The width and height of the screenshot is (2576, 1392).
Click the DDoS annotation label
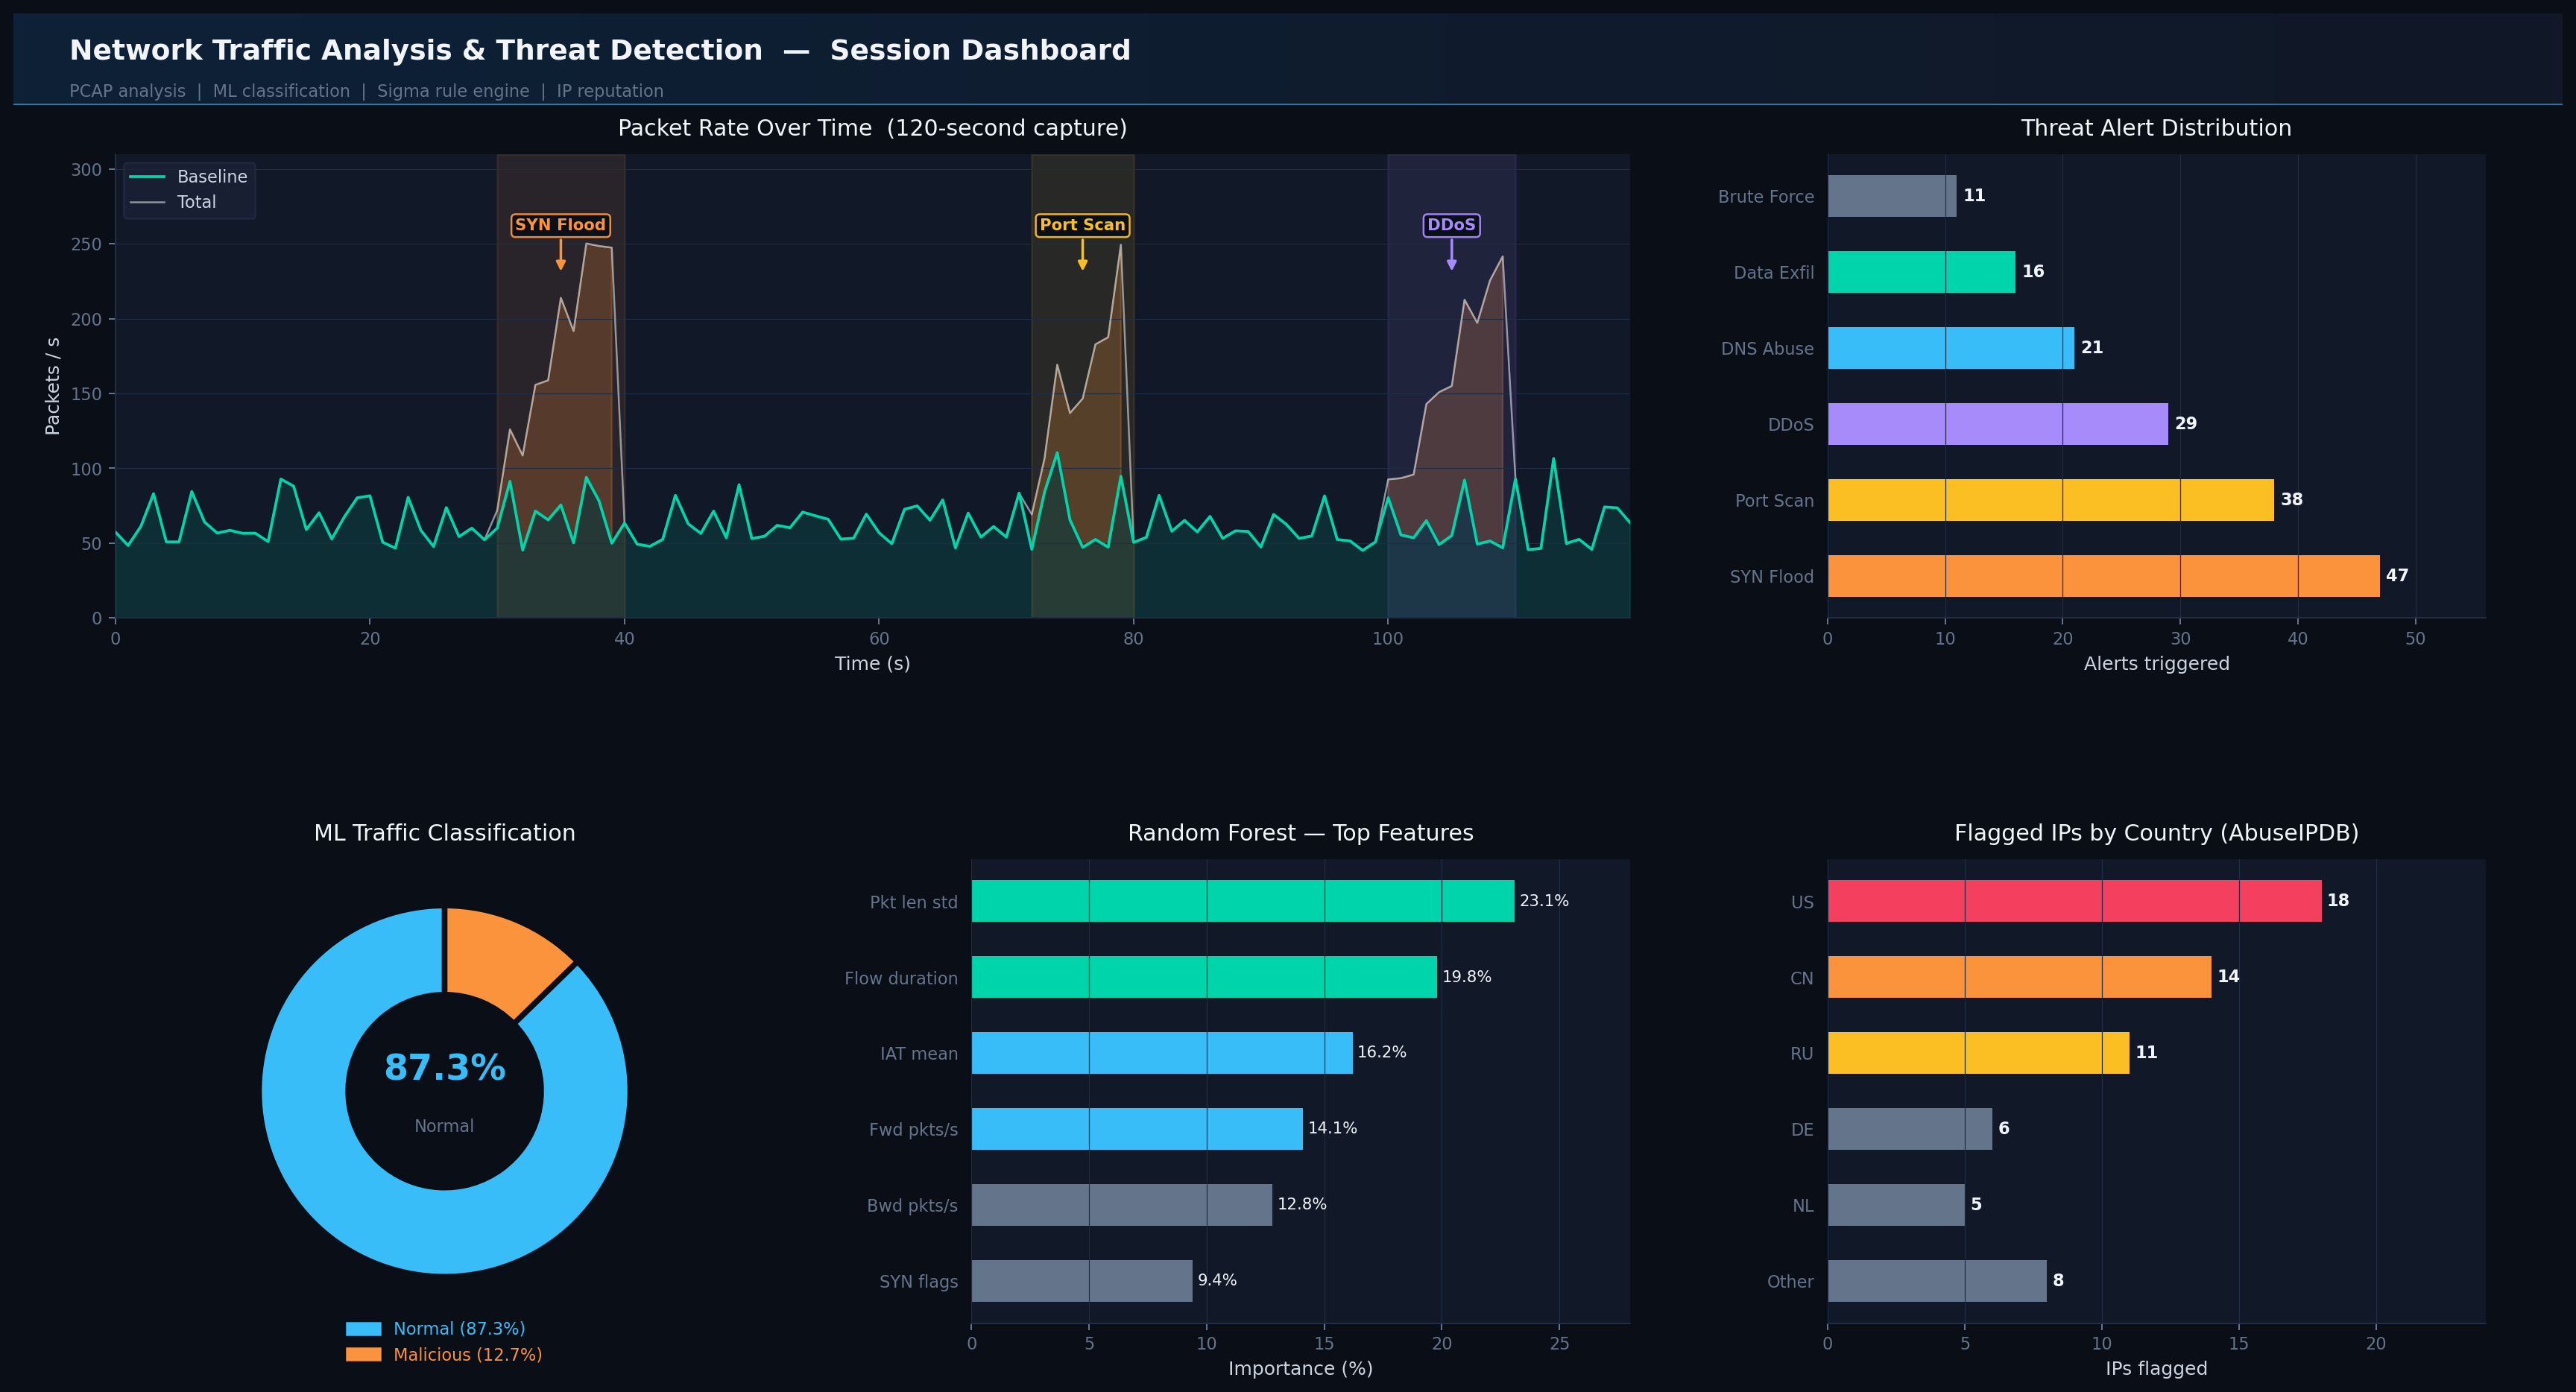(x=1451, y=225)
